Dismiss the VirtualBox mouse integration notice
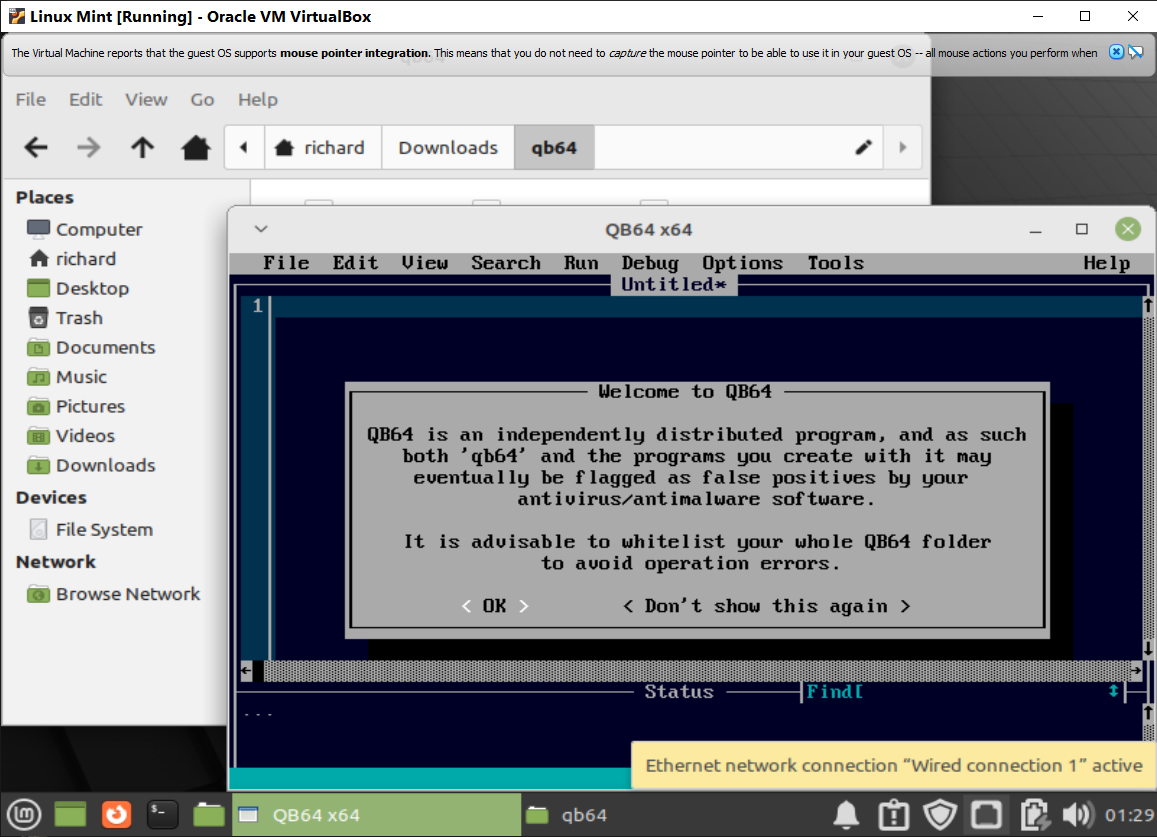Image resolution: width=1157 pixels, height=837 pixels. 1116,52
